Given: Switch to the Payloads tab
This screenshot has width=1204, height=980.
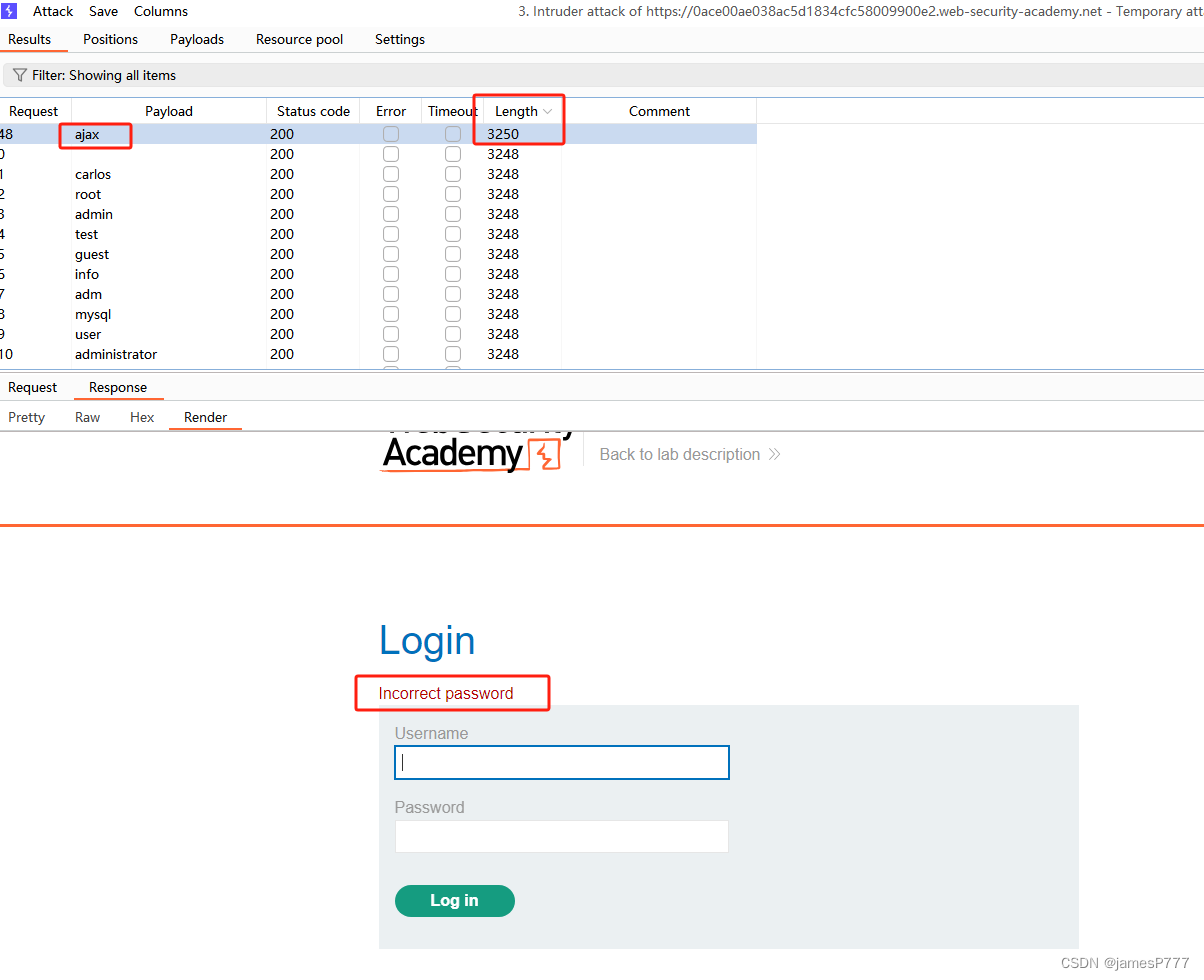Looking at the screenshot, I should pyautogui.click(x=196, y=39).
